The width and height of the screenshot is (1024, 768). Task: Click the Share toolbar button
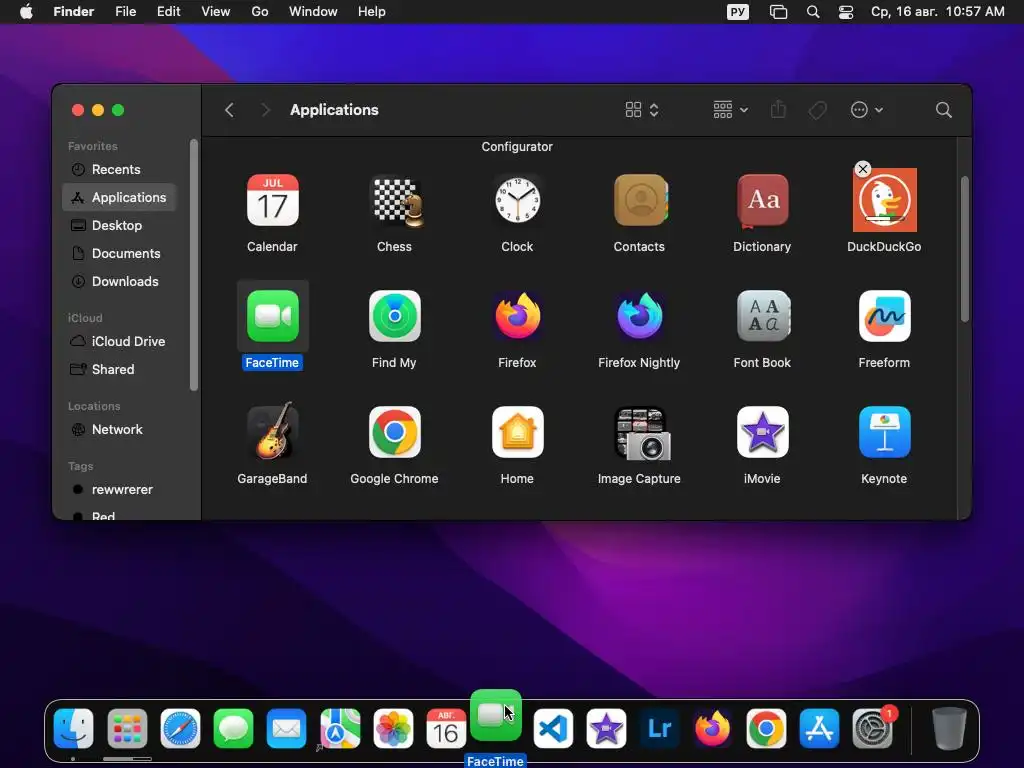point(778,110)
